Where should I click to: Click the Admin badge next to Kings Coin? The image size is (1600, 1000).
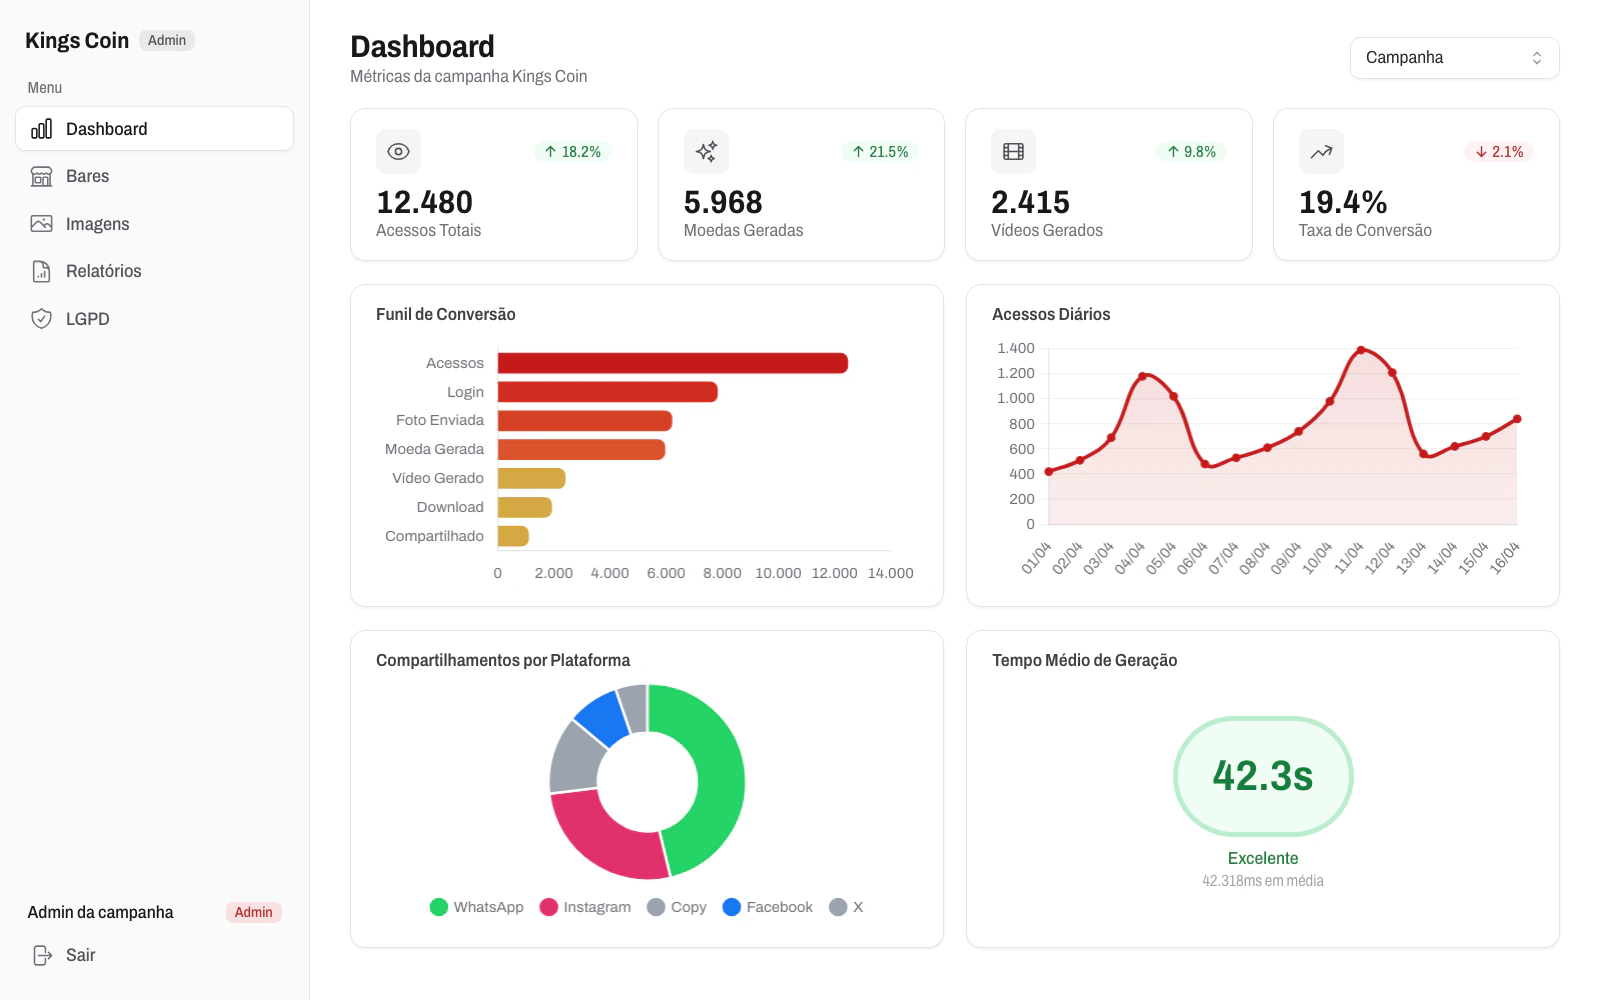point(167,41)
